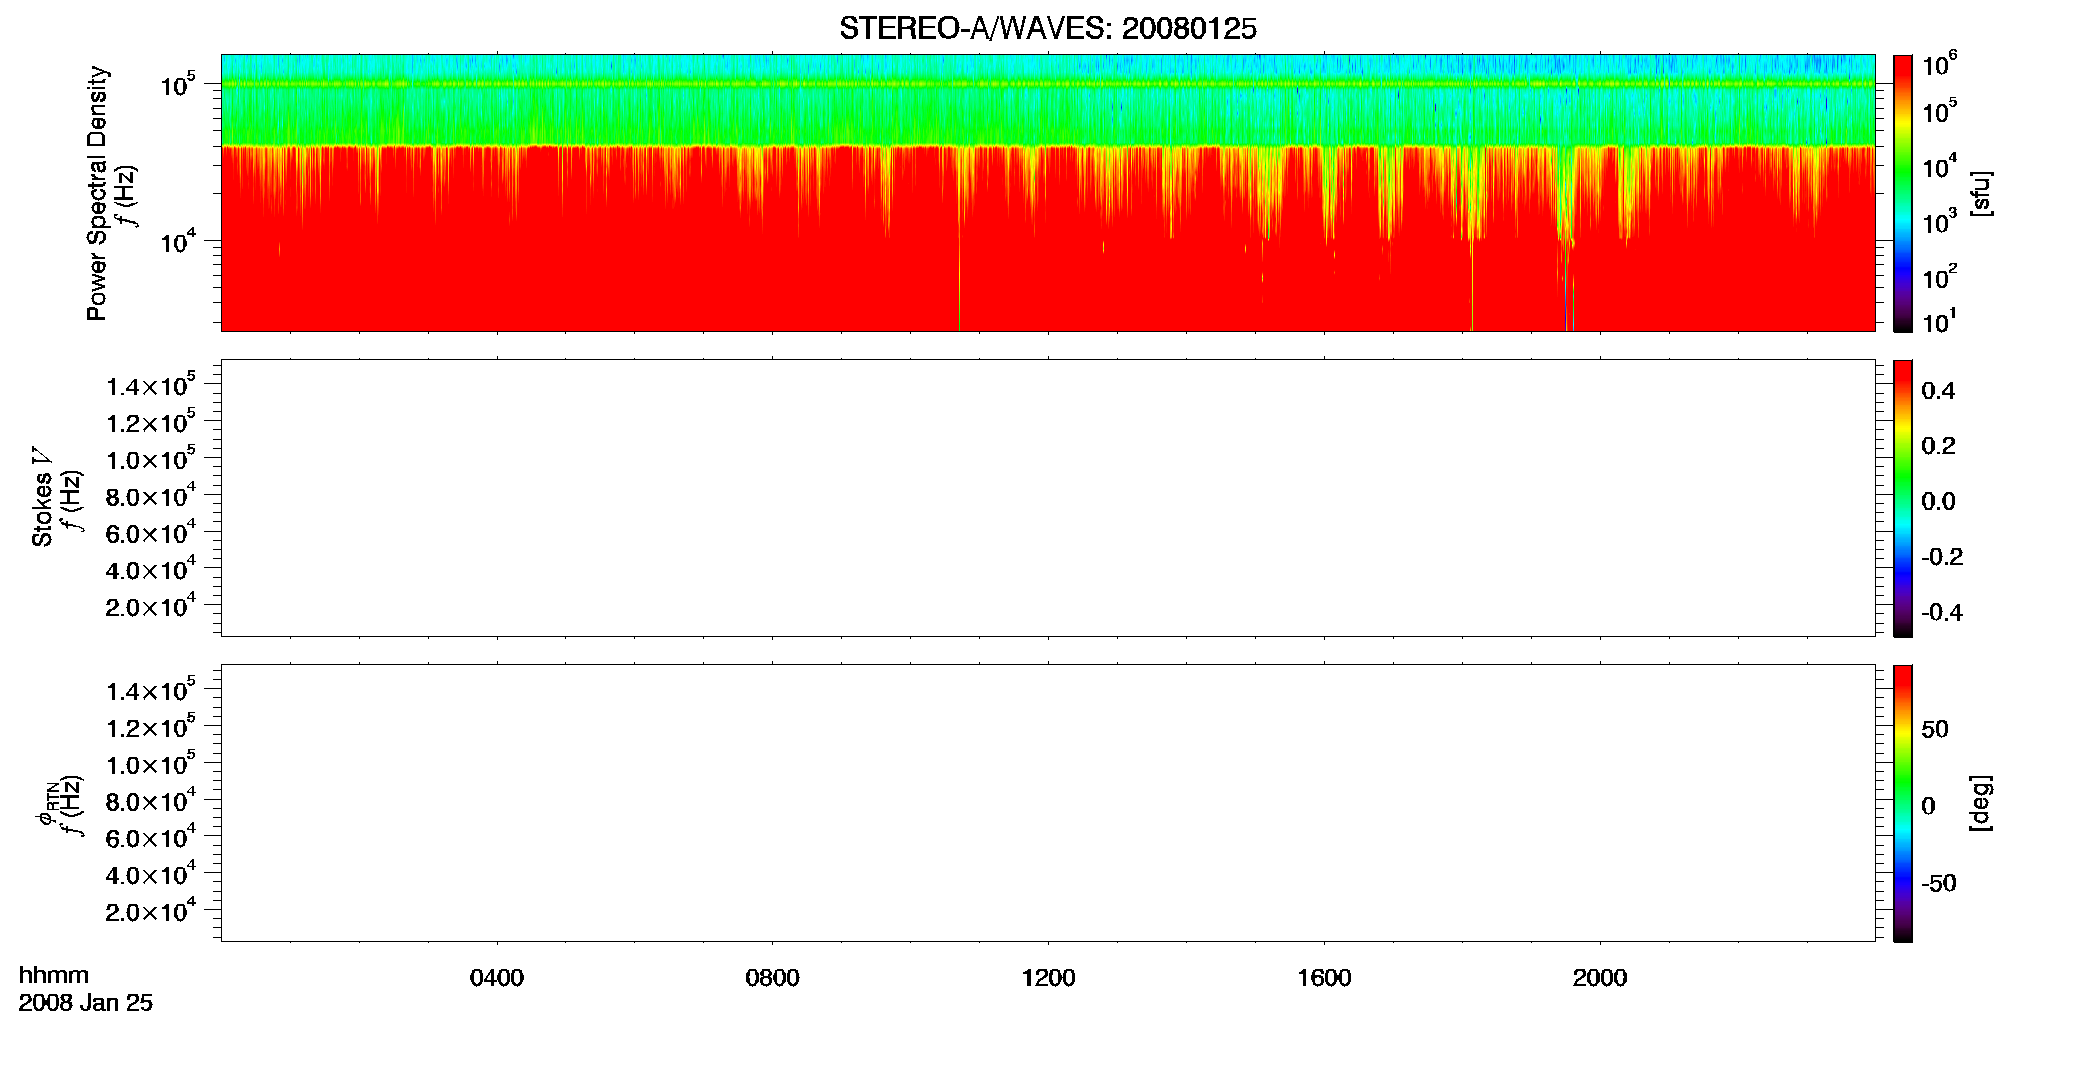Click the [sfu] unit label
Screen dimensions: 2096x1080
[1981, 193]
